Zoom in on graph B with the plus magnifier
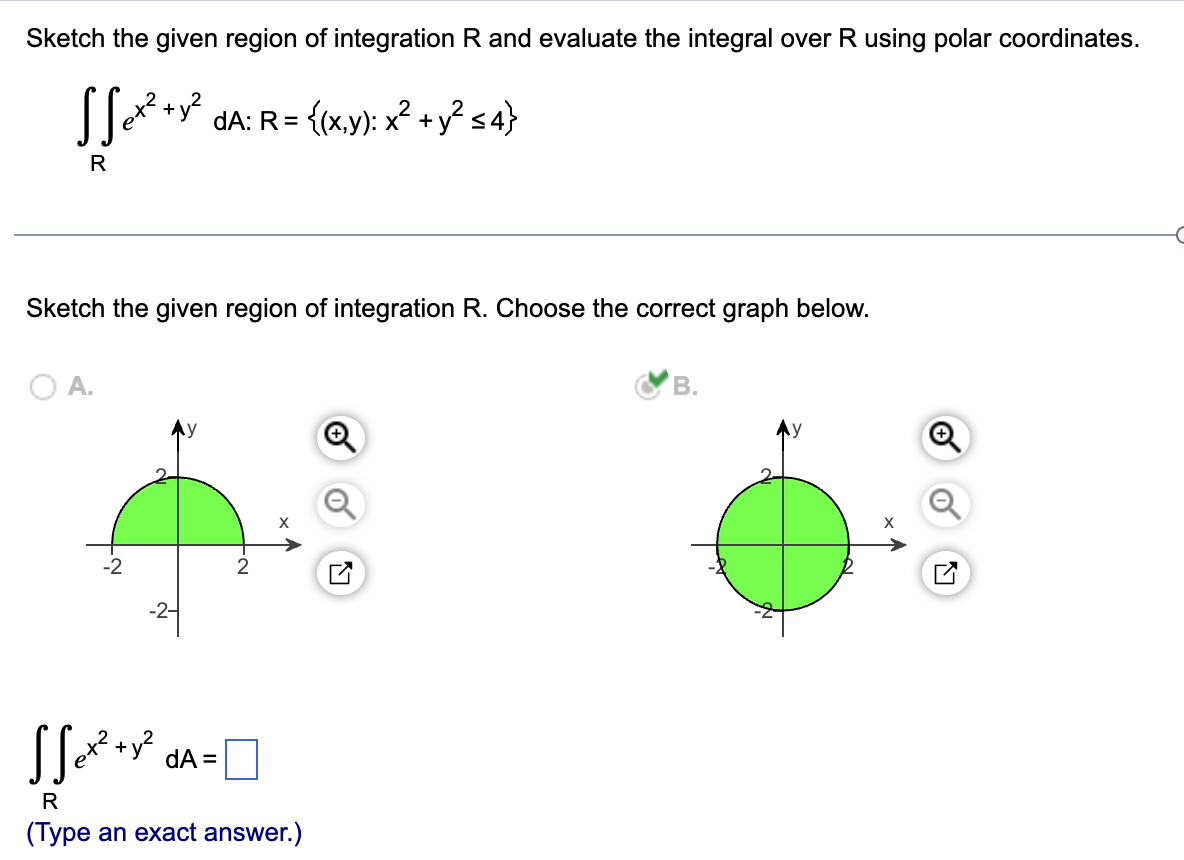Image resolution: width=1184 pixels, height=860 pixels. [945, 437]
